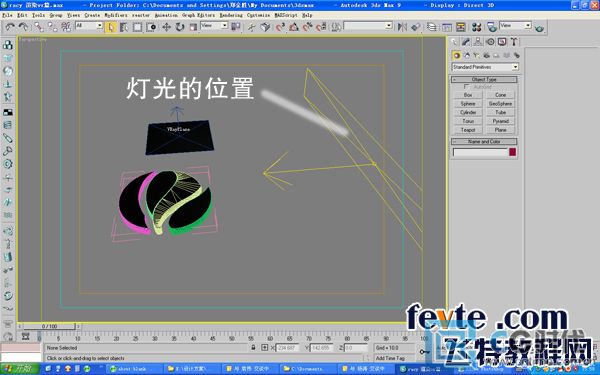600x375 pixels.
Task: Choose the Rectangular Selection Region icon
Action: click(137, 27)
